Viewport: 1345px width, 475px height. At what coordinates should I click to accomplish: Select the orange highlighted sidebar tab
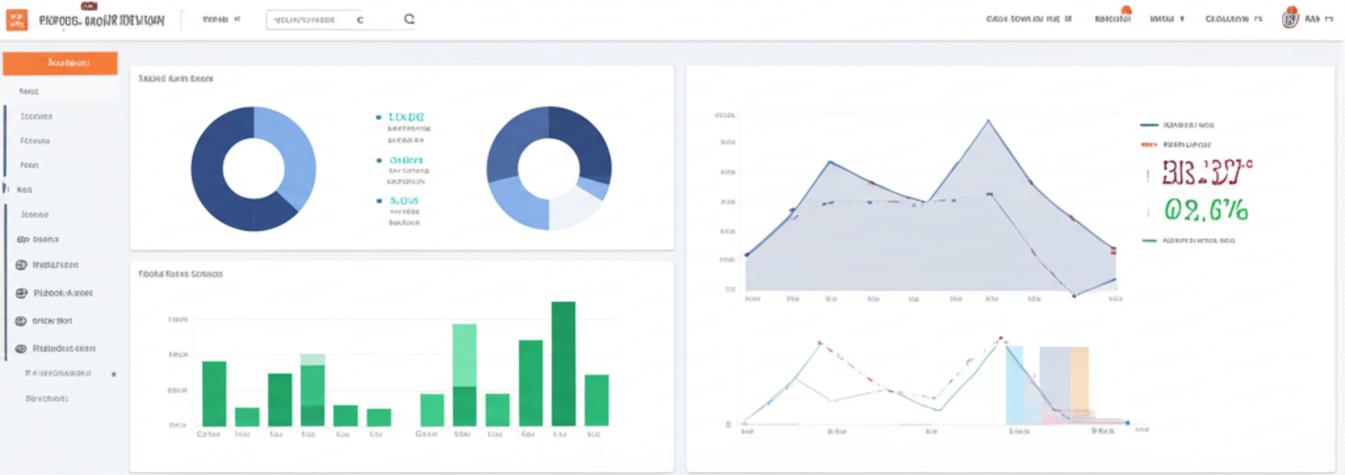pyautogui.click(x=61, y=63)
